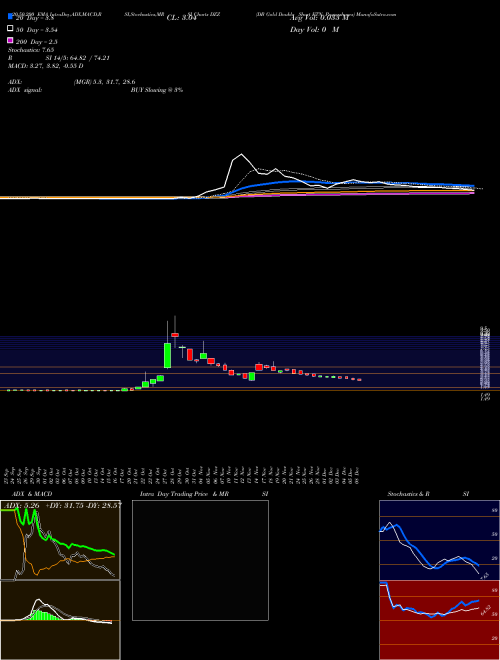Click the 'Stochastics: 7.65' reading
The image size is (500, 660).
[31, 50]
